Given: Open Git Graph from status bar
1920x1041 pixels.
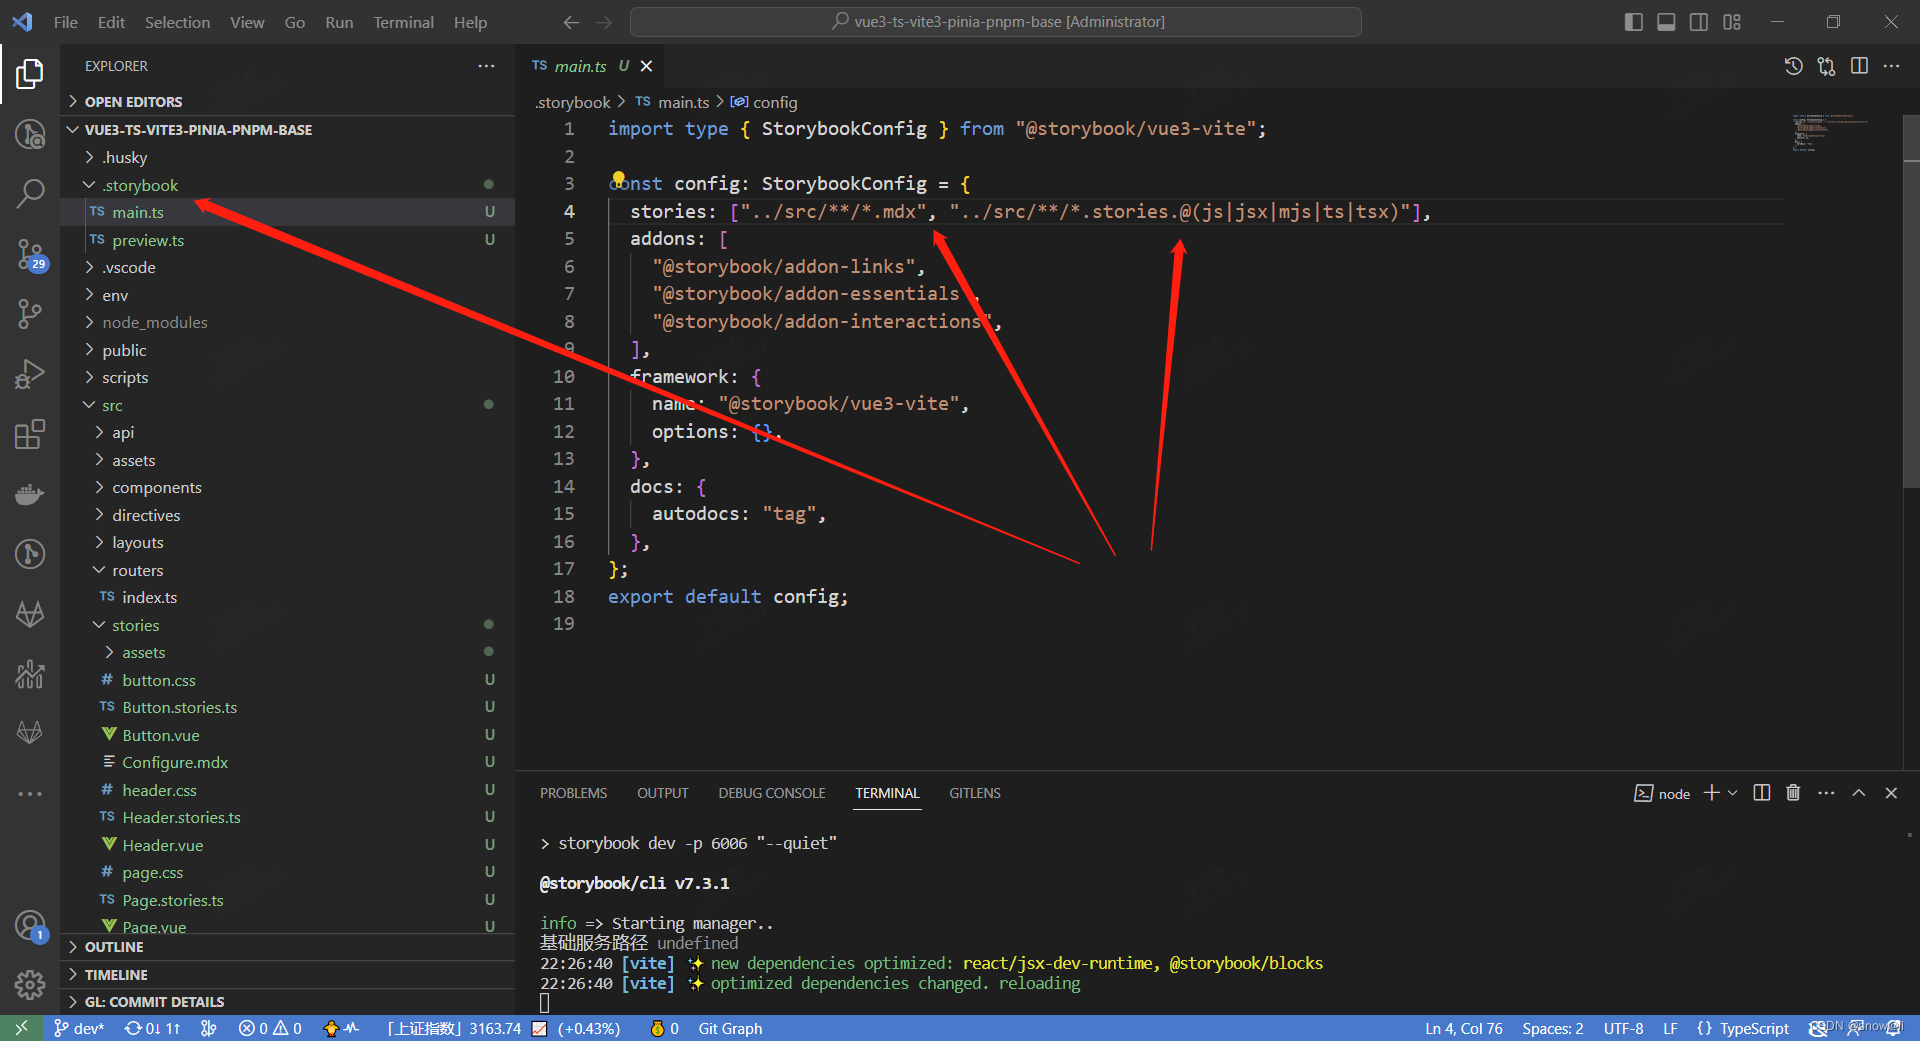Looking at the screenshot, I should coord(730,1028).
